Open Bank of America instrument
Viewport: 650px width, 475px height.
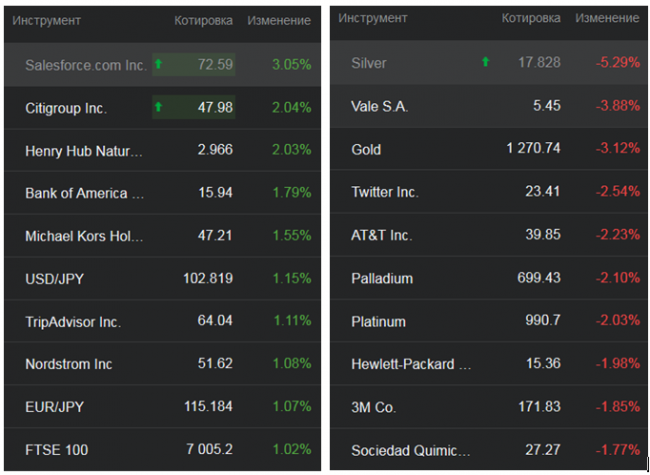pyautogui.click(x=84, y=193)
